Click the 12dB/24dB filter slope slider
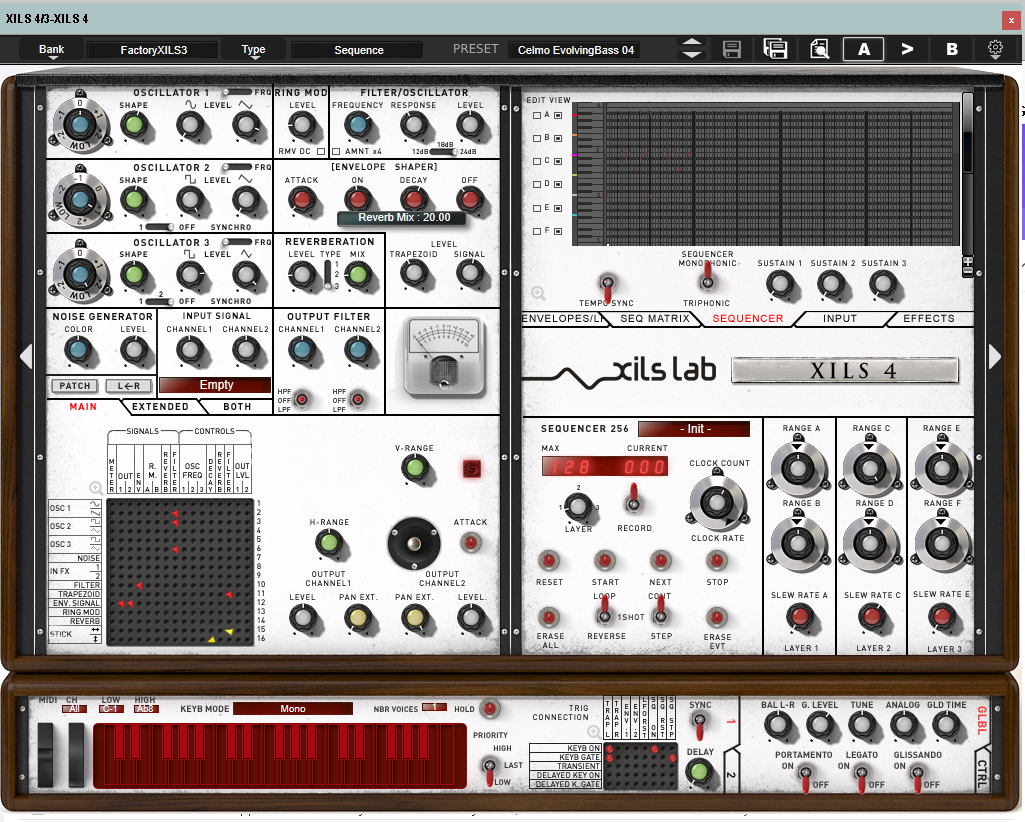The image size is (1025, 822). pos(444,151)
